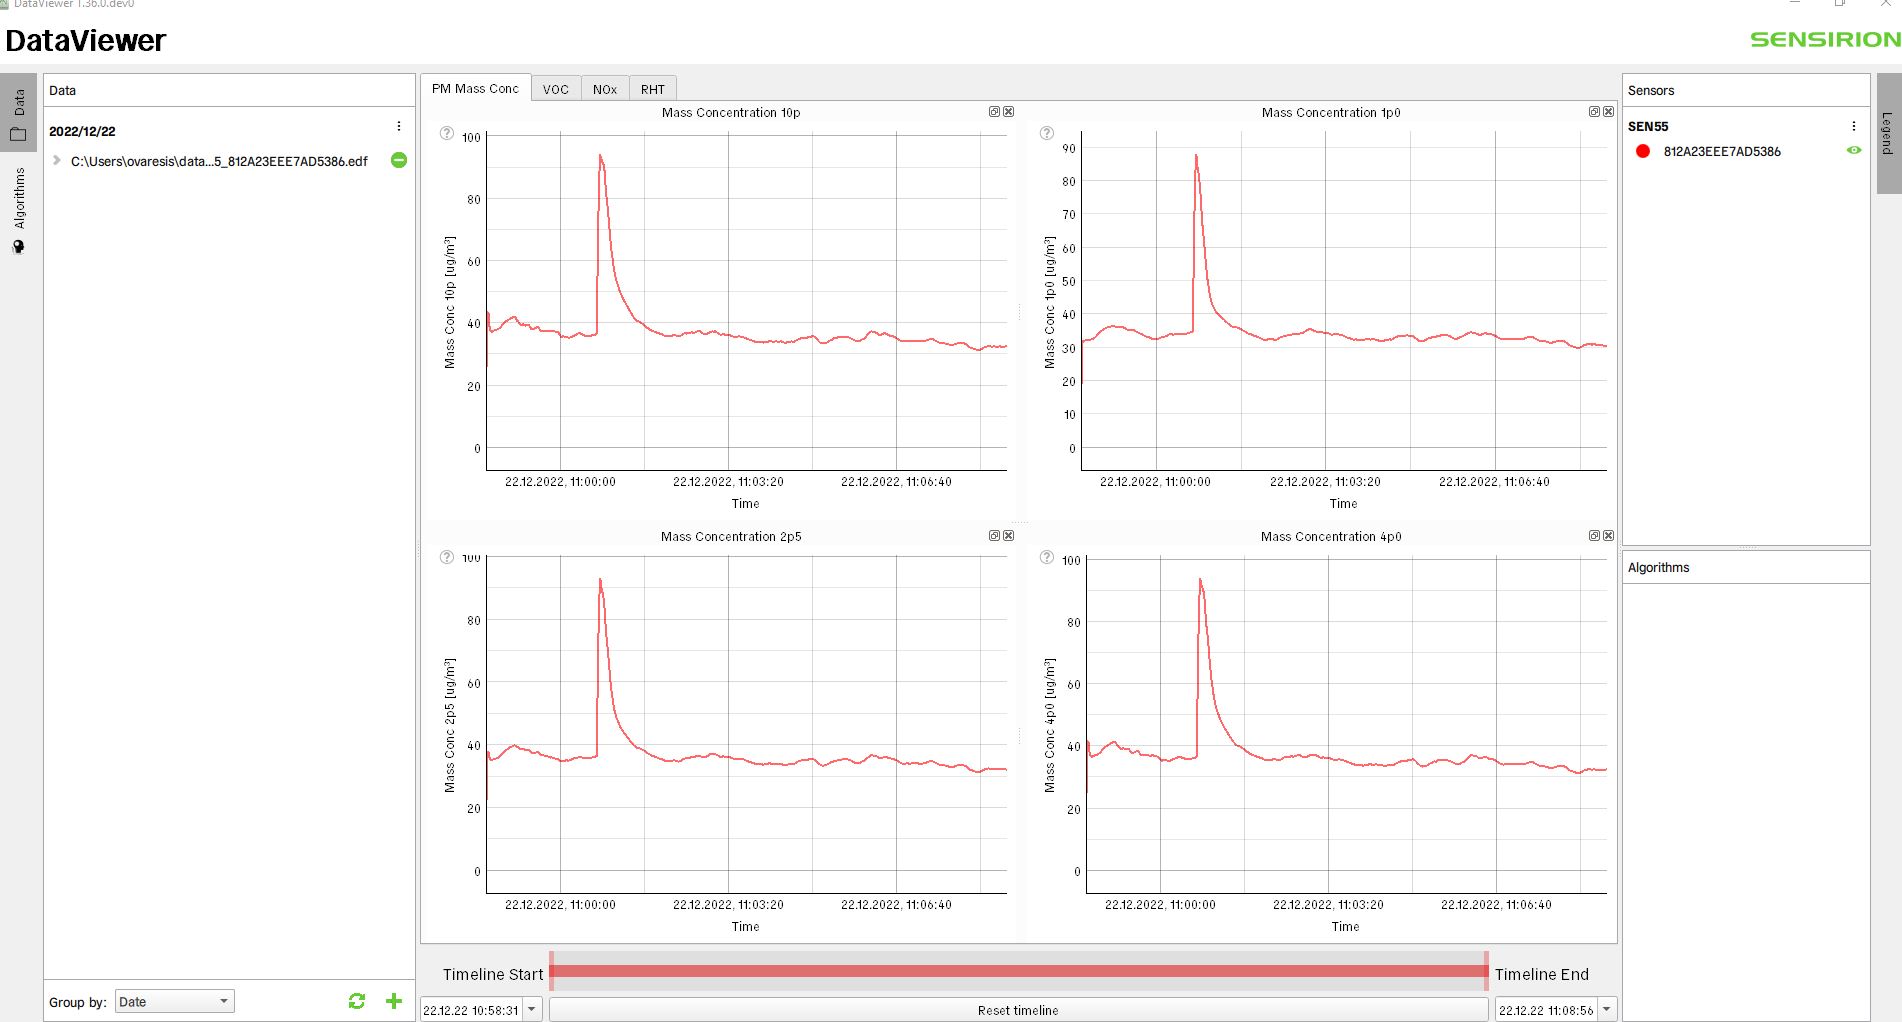The image size is (1902, 1022).
Task: Click the green refresh data icon
Action: tap(357, 1001)
